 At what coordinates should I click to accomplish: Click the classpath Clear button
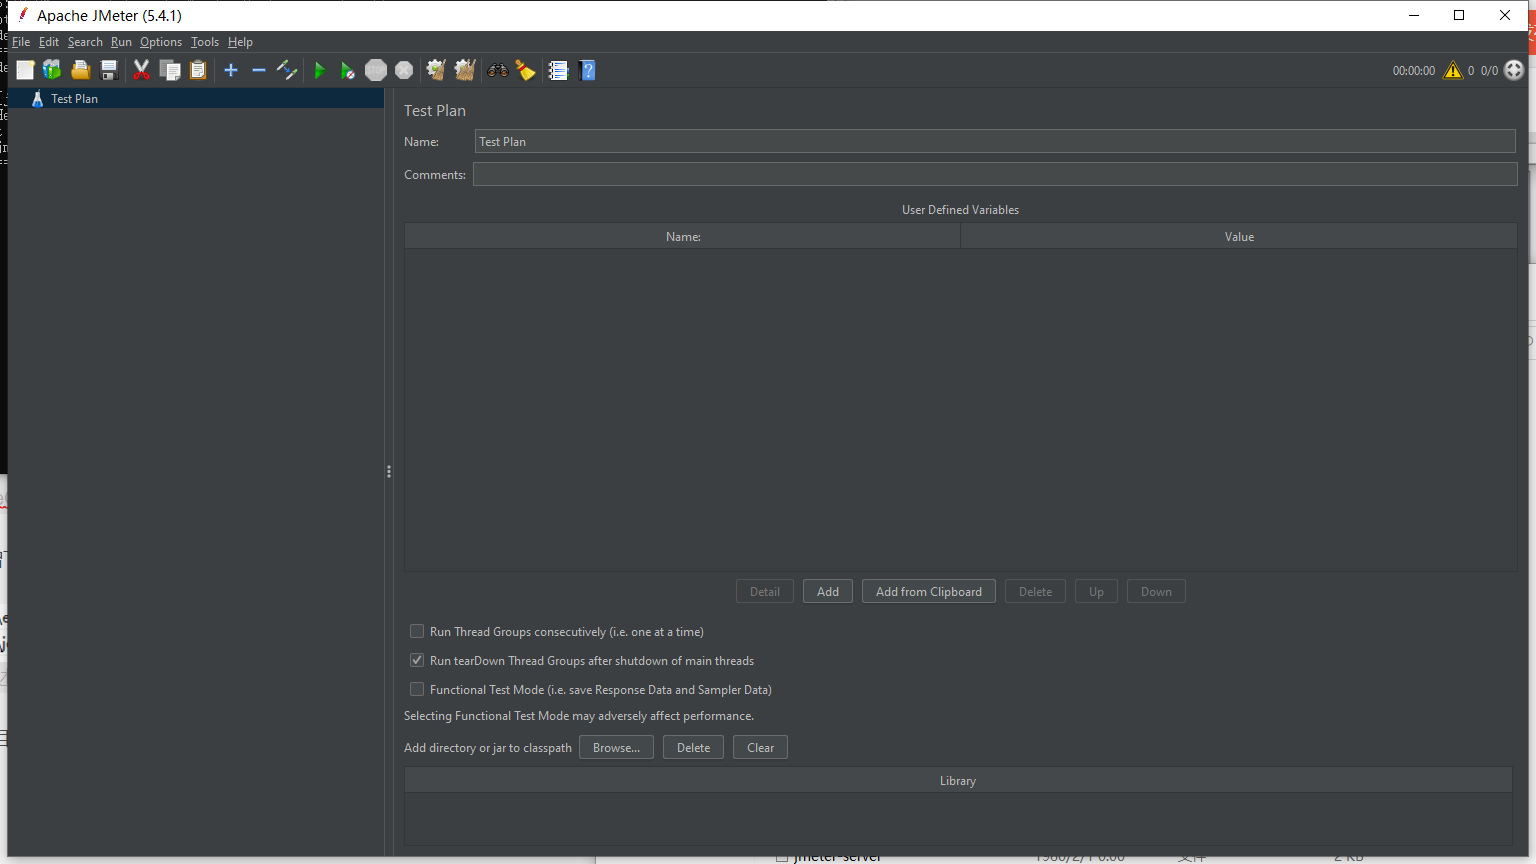(760, 748)
